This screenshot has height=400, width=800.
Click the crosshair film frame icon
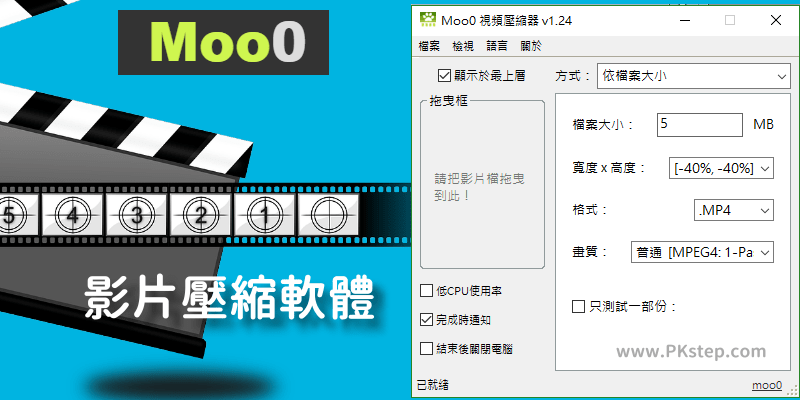[x=329, y=215]
